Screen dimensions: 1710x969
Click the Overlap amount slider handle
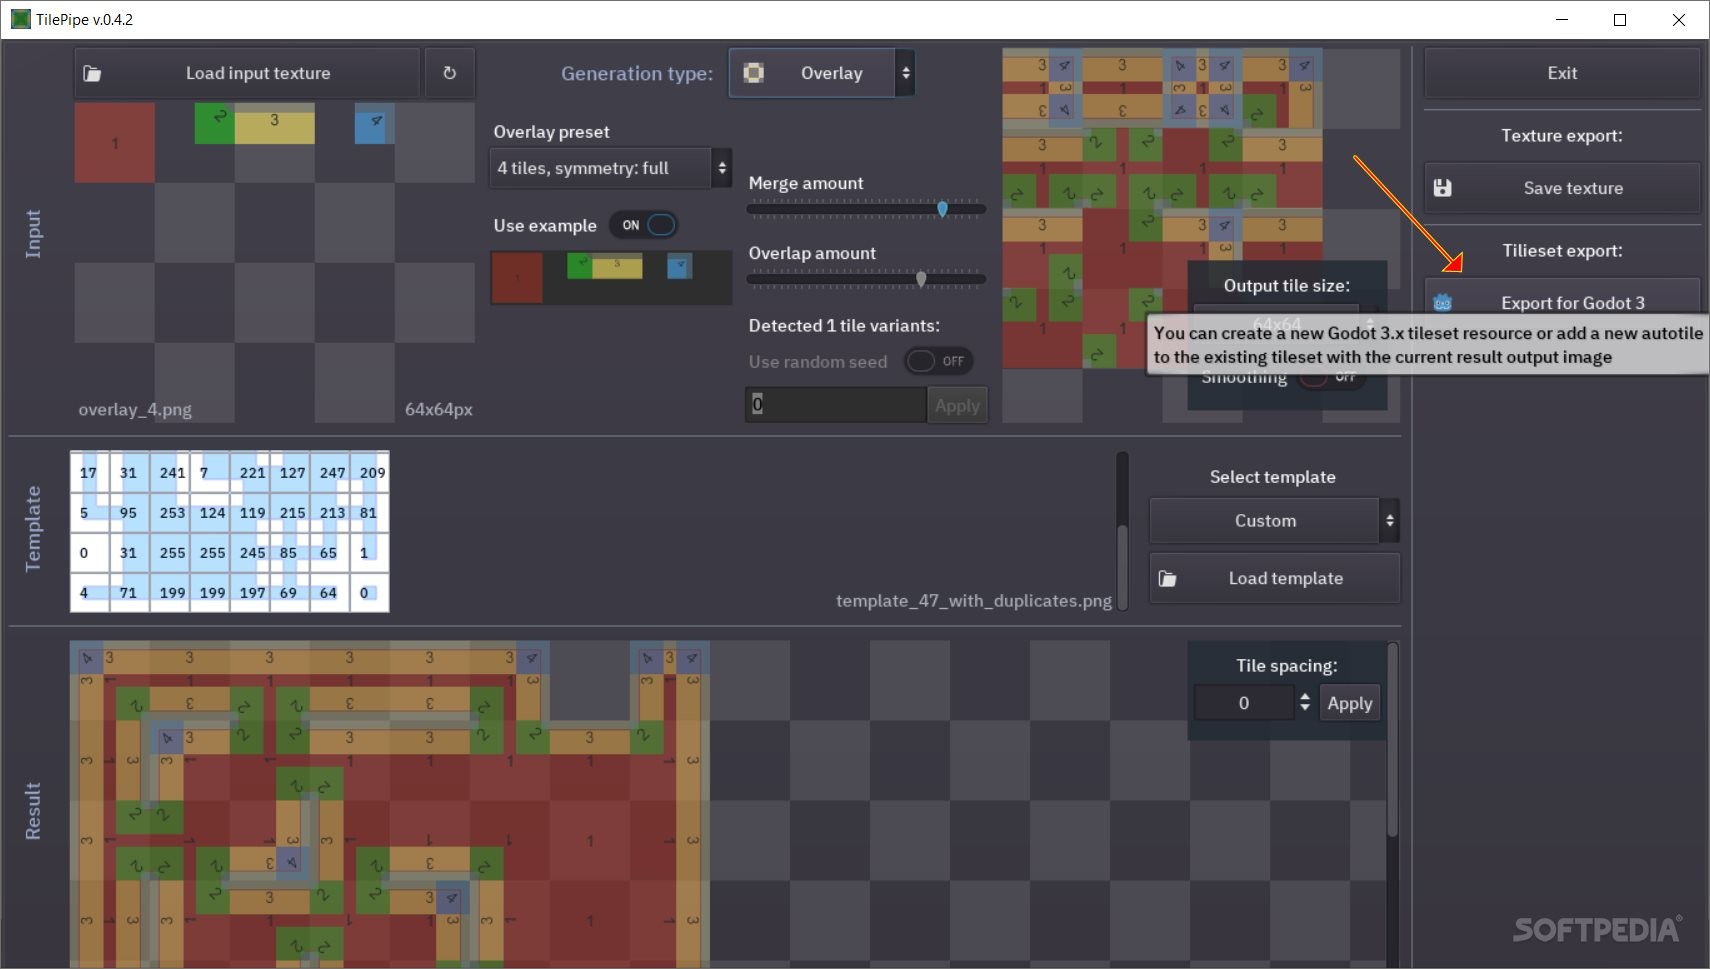click(x=921, y=279)
